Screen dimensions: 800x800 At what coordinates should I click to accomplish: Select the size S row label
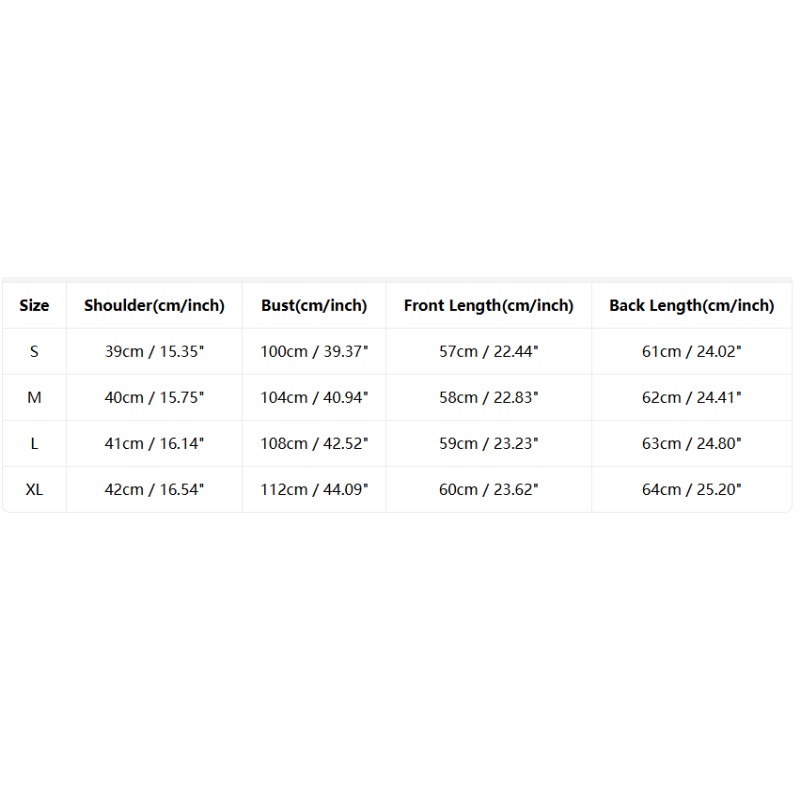pos(34,352)
